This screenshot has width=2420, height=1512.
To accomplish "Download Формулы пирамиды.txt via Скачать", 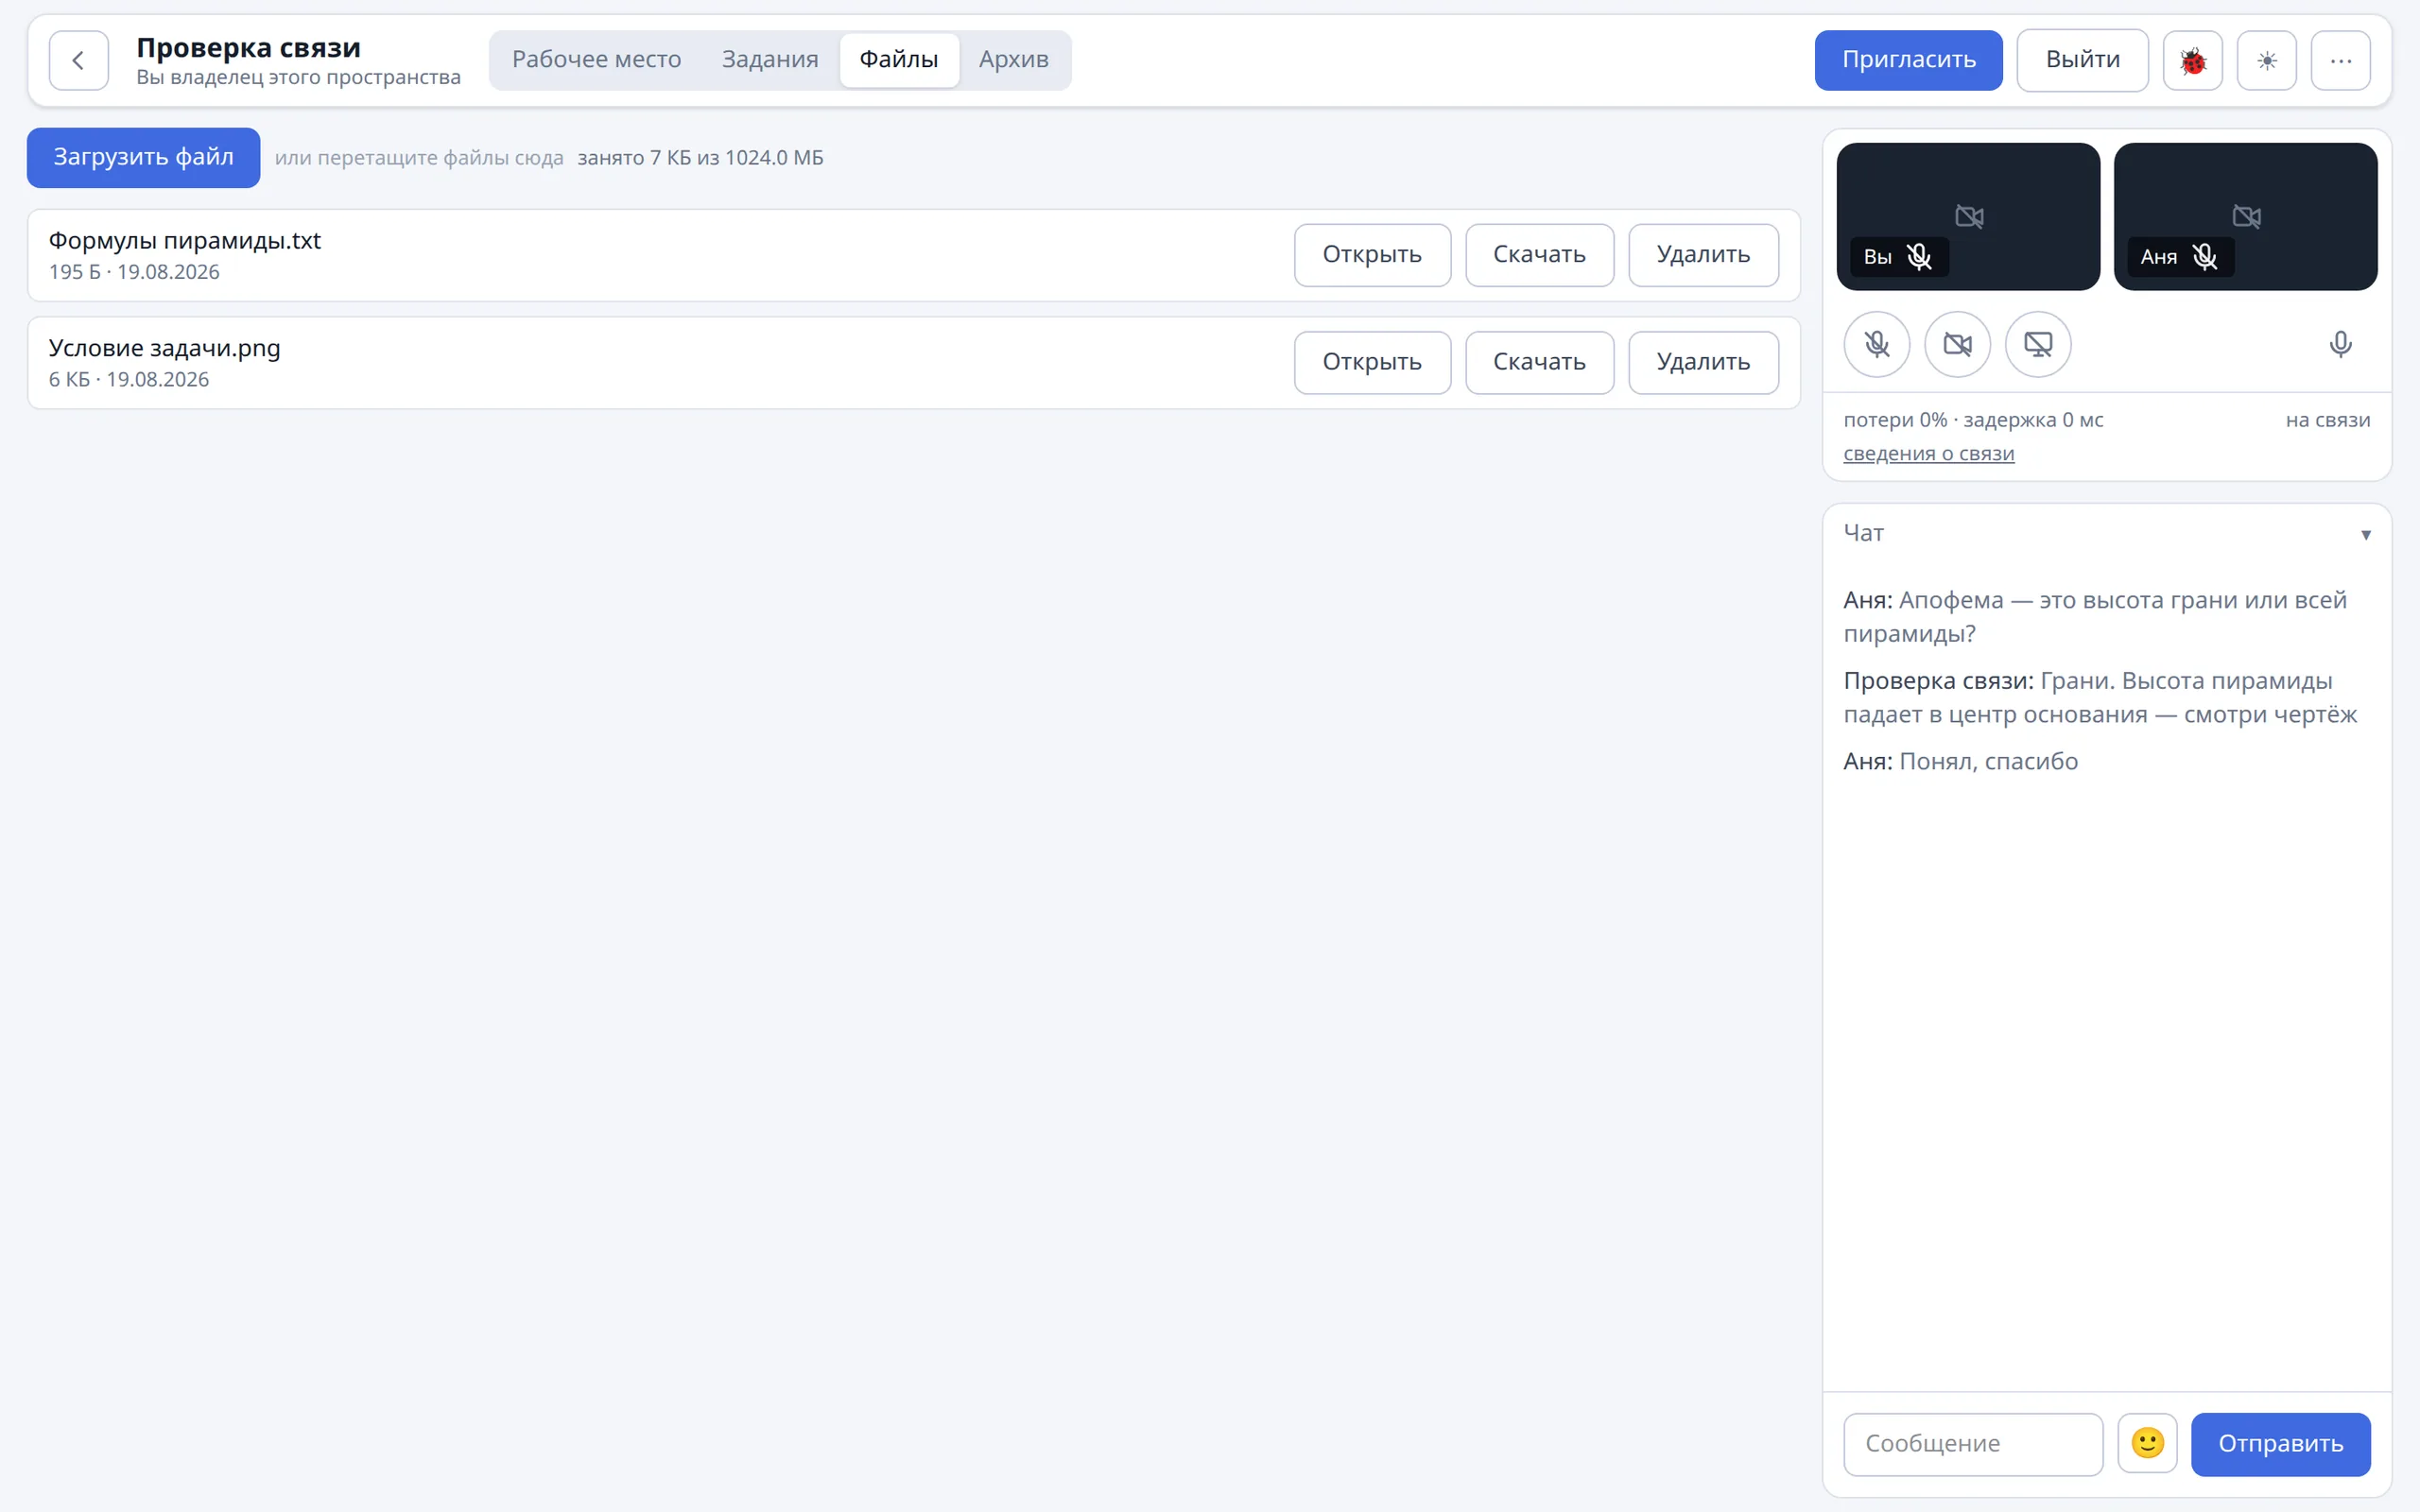I will click(1539, 255).
